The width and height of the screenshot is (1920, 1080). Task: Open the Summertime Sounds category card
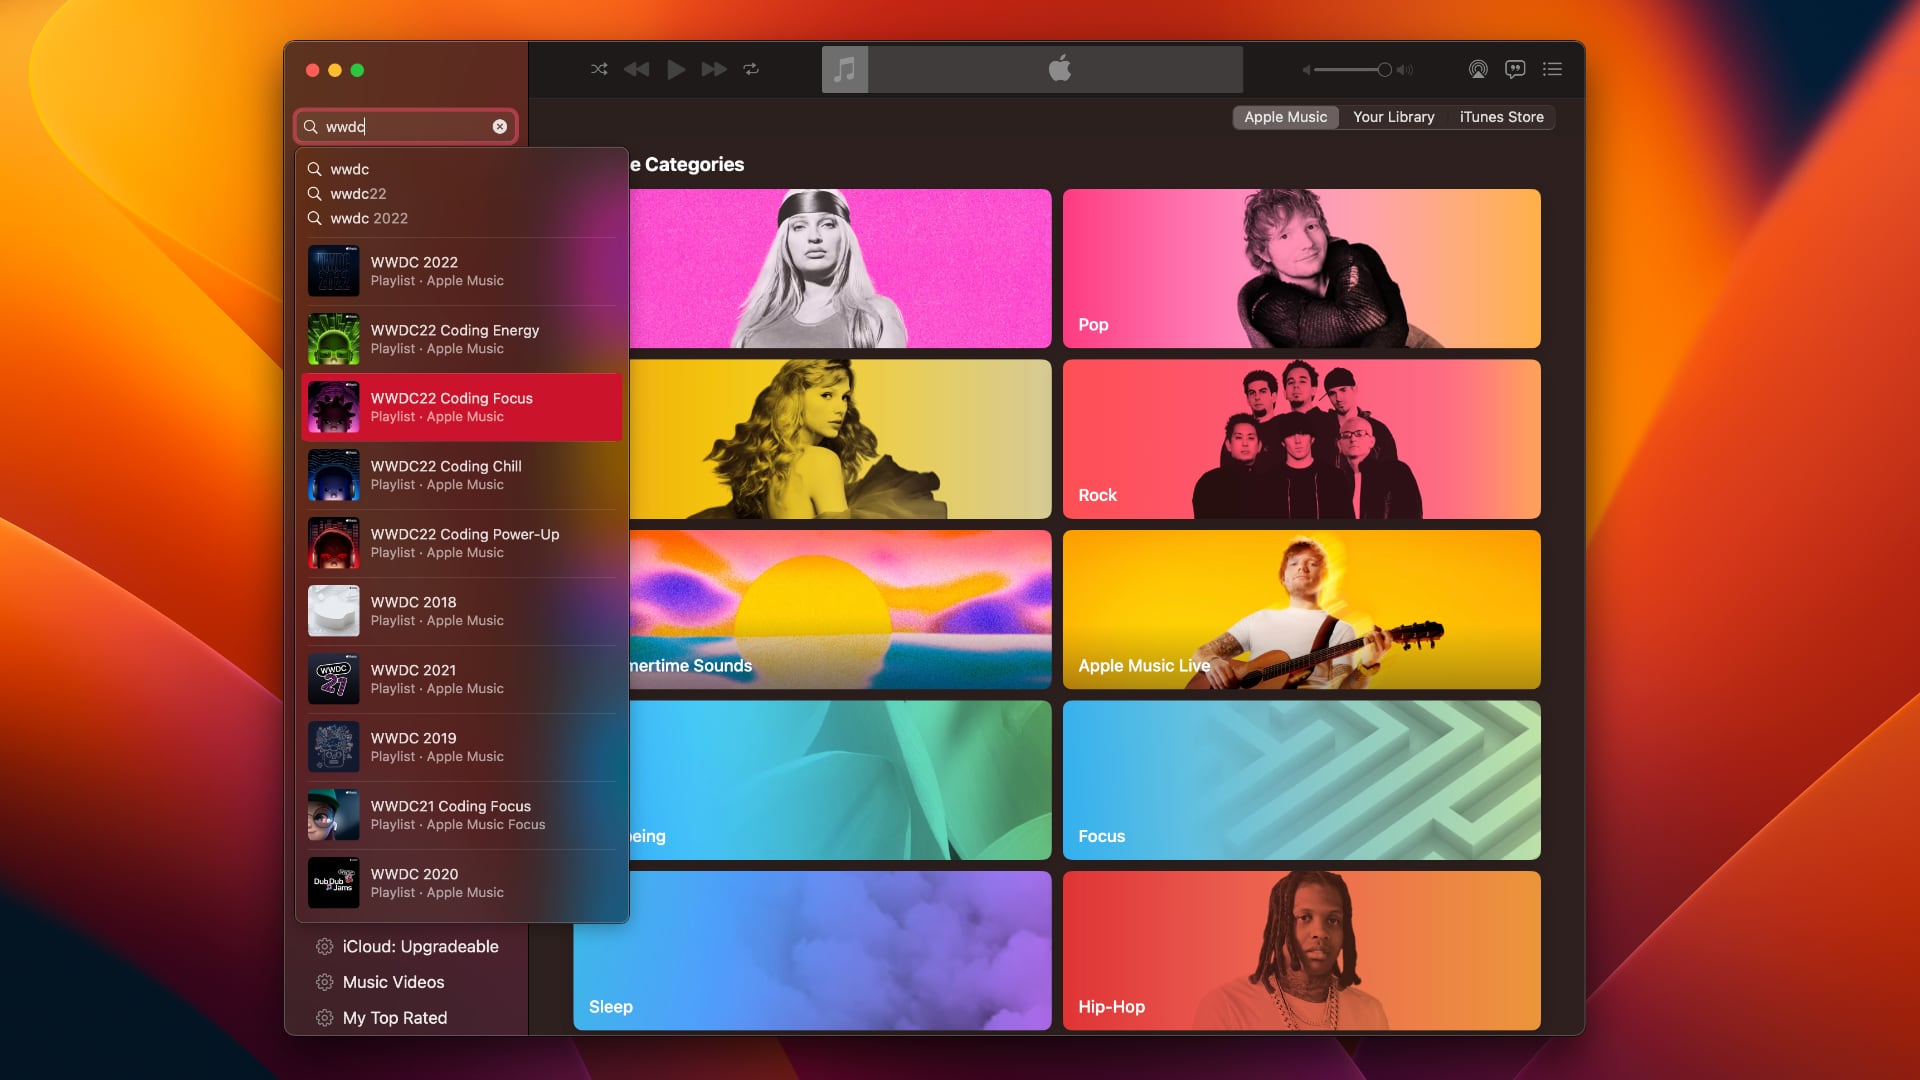[x=840, y=609]
